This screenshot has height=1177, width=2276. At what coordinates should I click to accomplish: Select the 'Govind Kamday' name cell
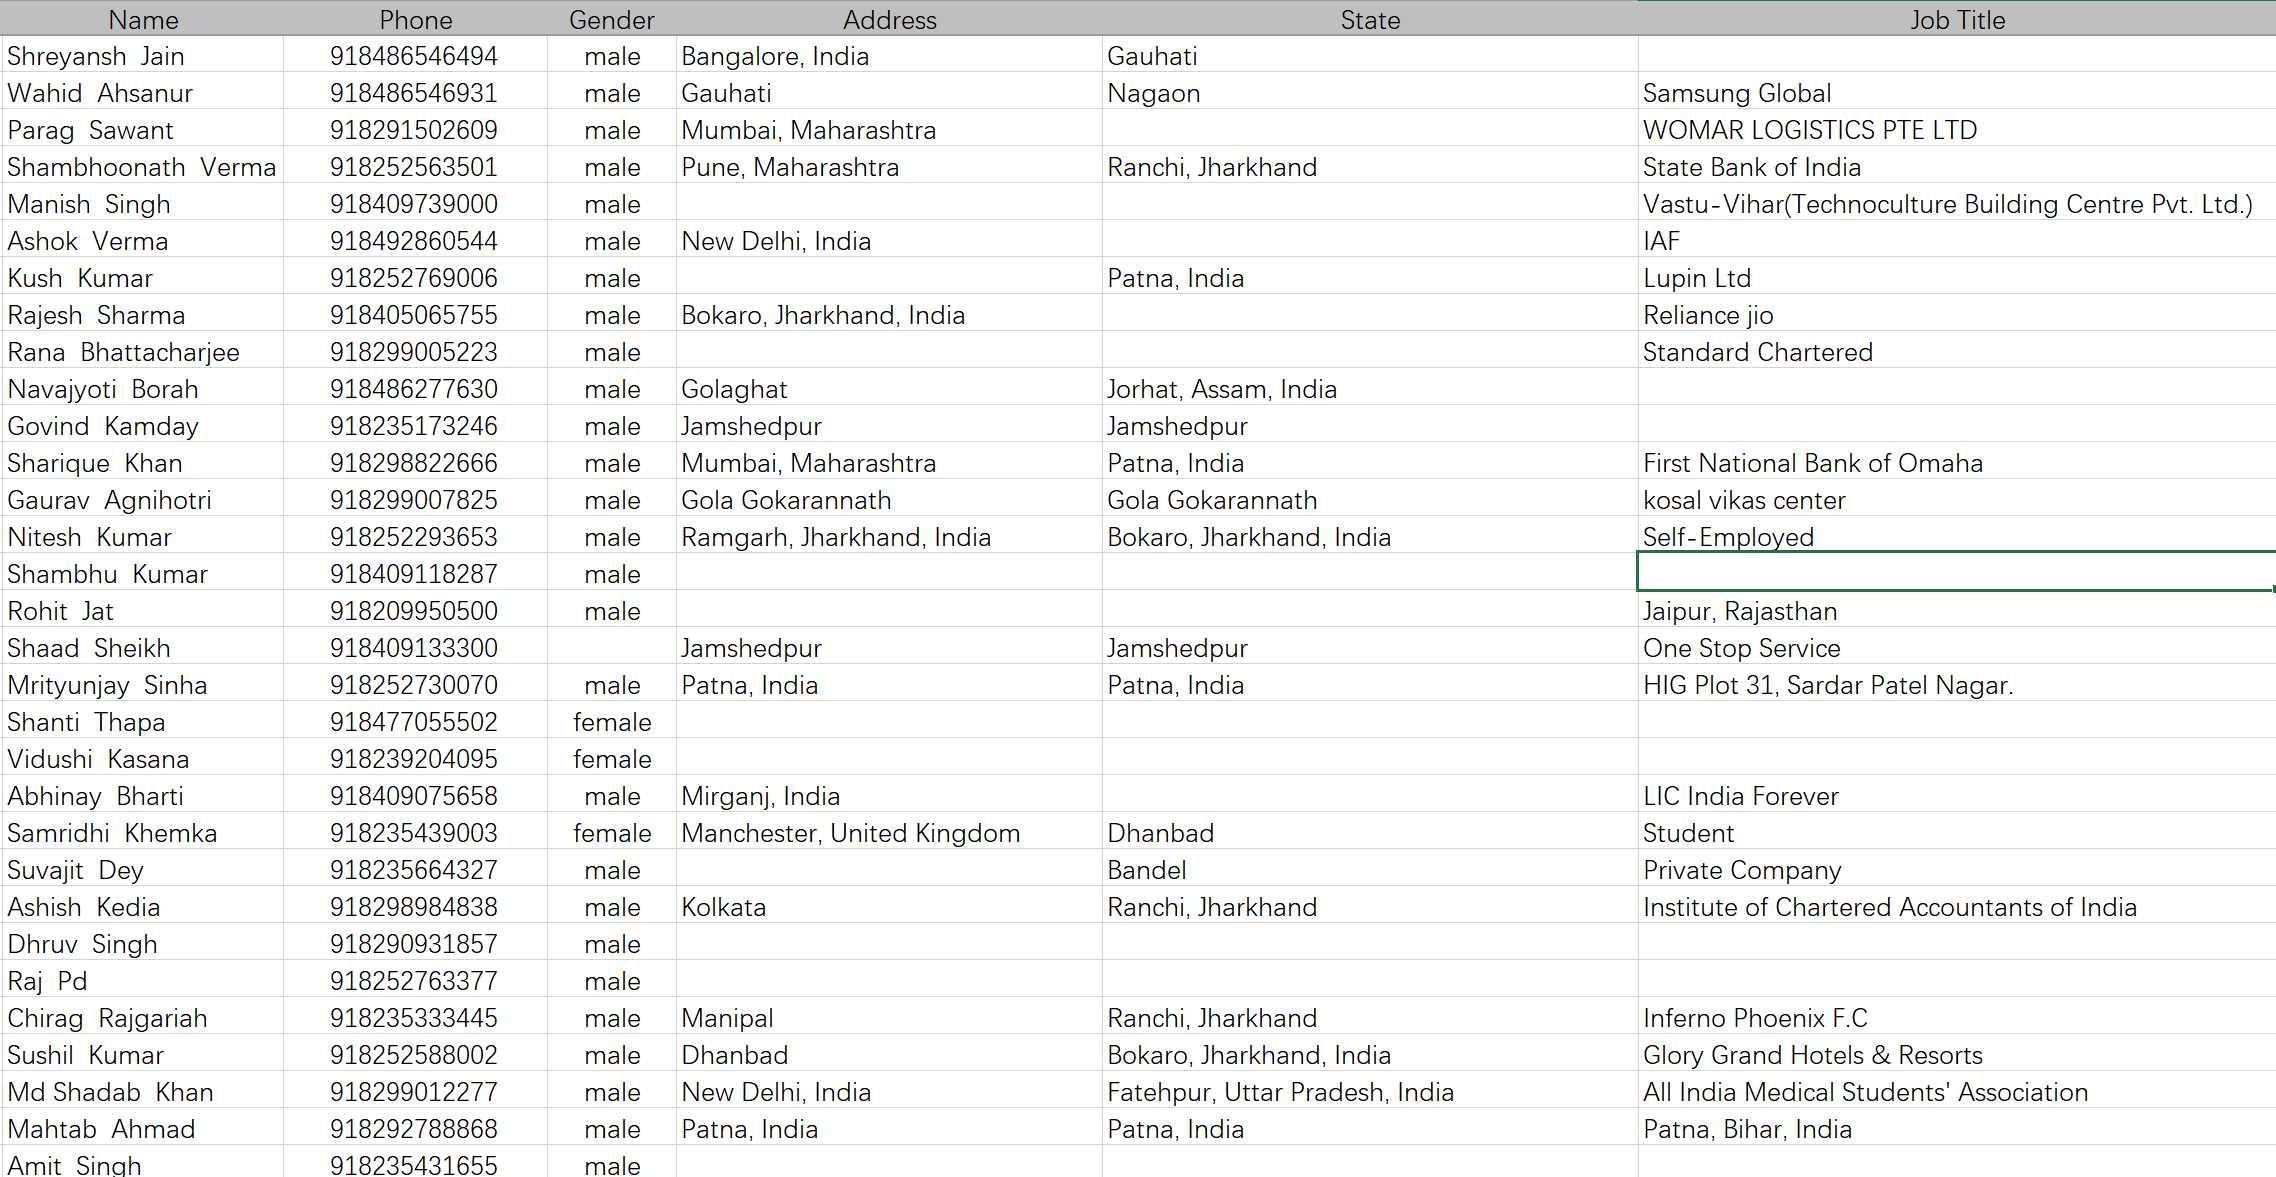pyautogui.click(x=143, y=426)
